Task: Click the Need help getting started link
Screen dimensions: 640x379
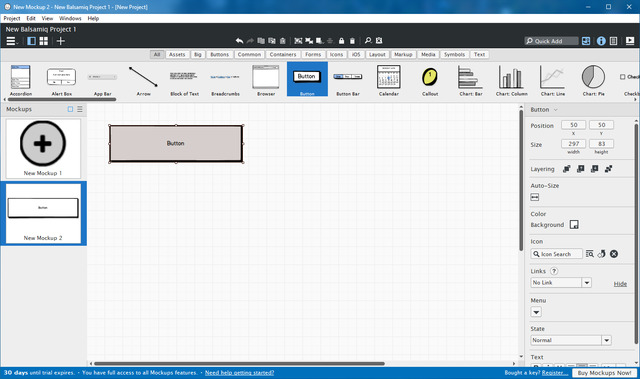Action: pyautogui.click(x=240, y=373)
